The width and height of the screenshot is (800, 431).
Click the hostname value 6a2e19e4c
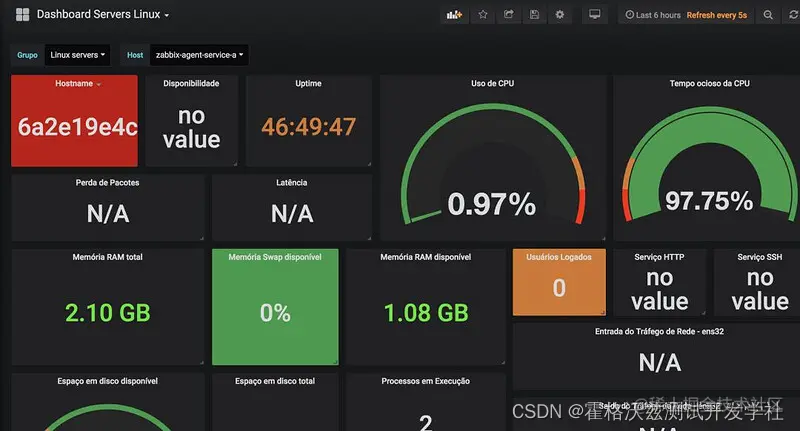pyautogui.click(x=78, y=127)
